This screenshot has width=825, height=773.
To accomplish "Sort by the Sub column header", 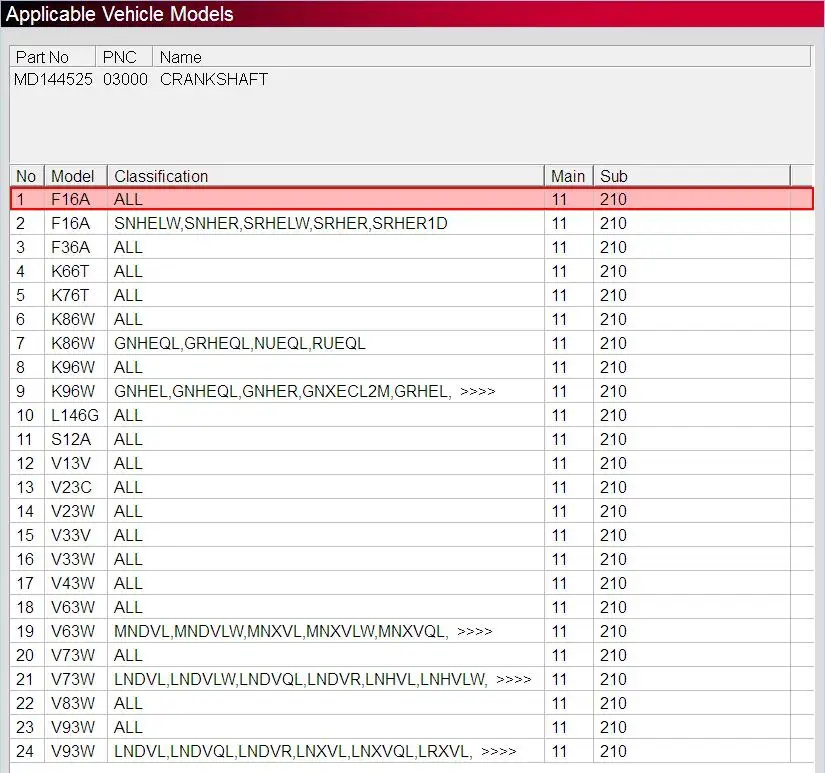I will 692,176.
